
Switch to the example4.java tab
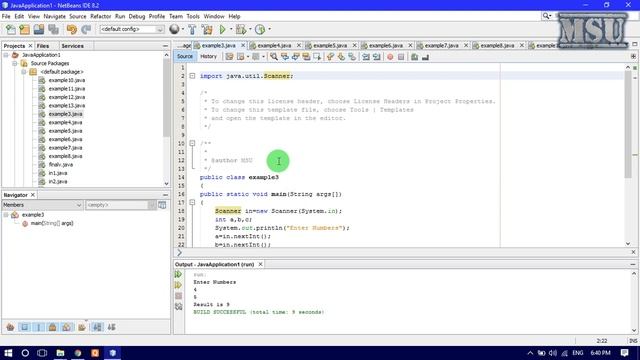[x=274, y=45]
